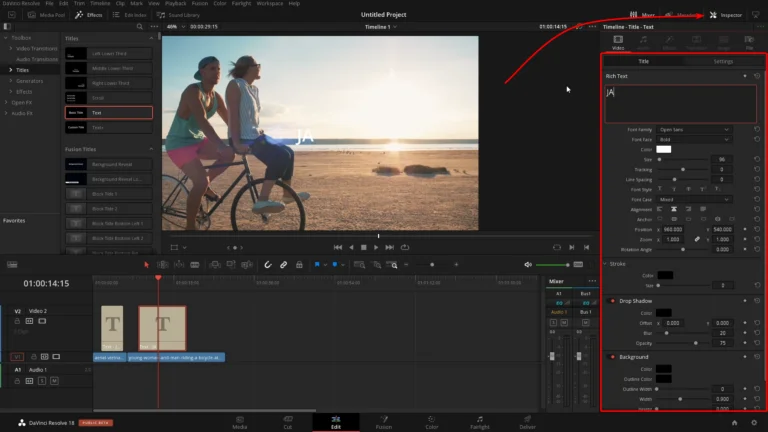Open the Font Case dropdown
Screen dimensions: 768x432
tap(694, 199)
